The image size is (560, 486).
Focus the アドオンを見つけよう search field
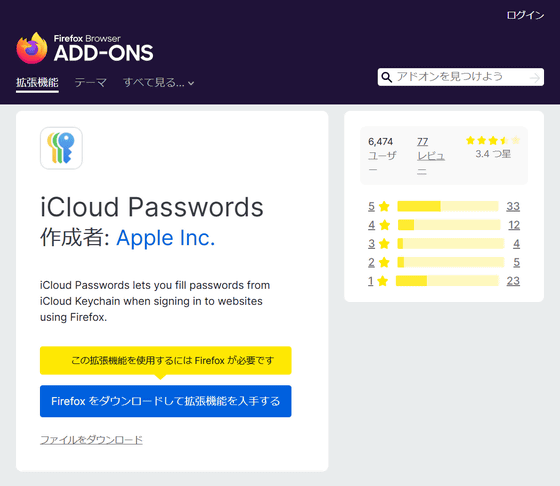[x=461, y=77]
